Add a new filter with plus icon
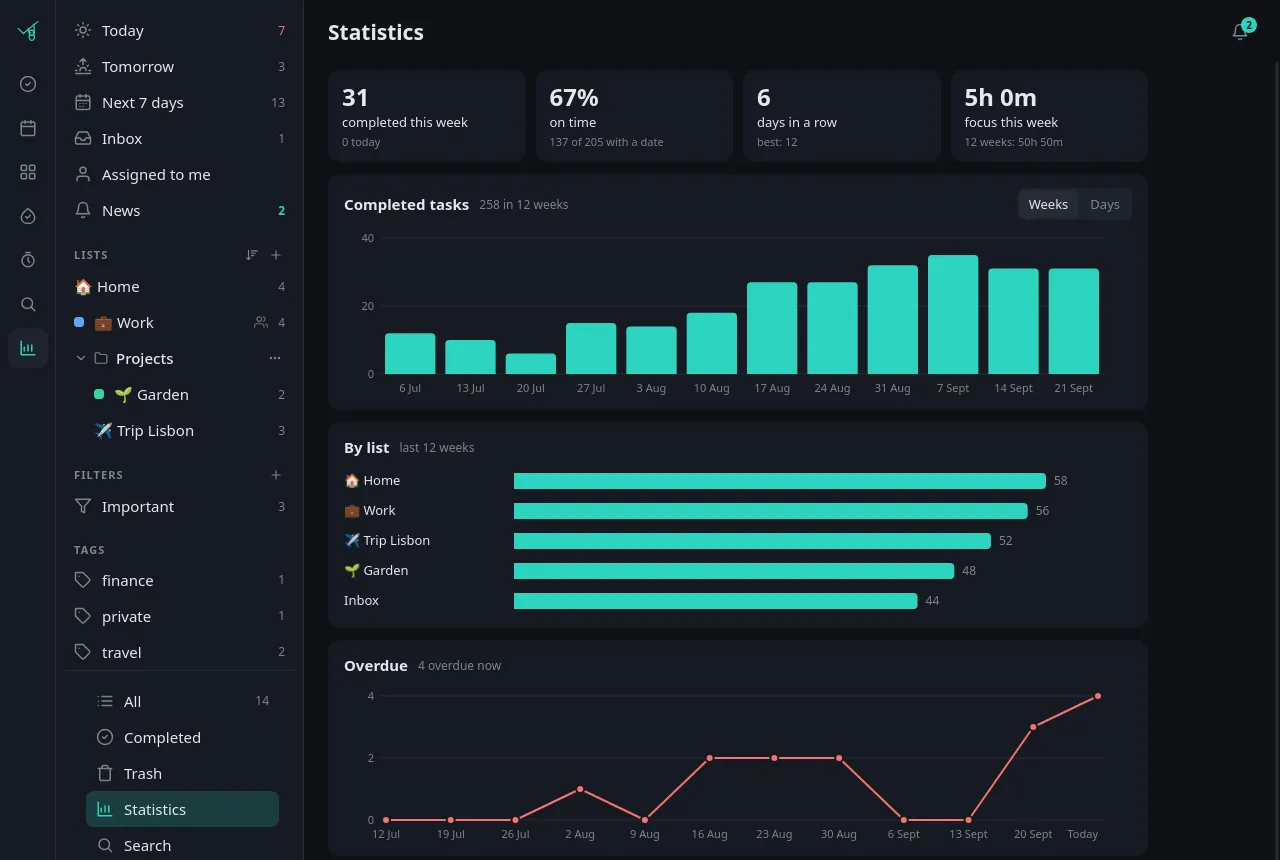Viewport: 1280px width, 860px height. (x=276, y=475)
